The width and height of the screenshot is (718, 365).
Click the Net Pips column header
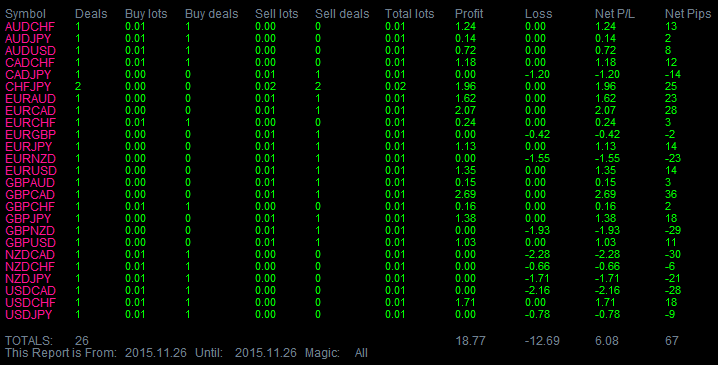pyautogui.click(x=688, y=15)
